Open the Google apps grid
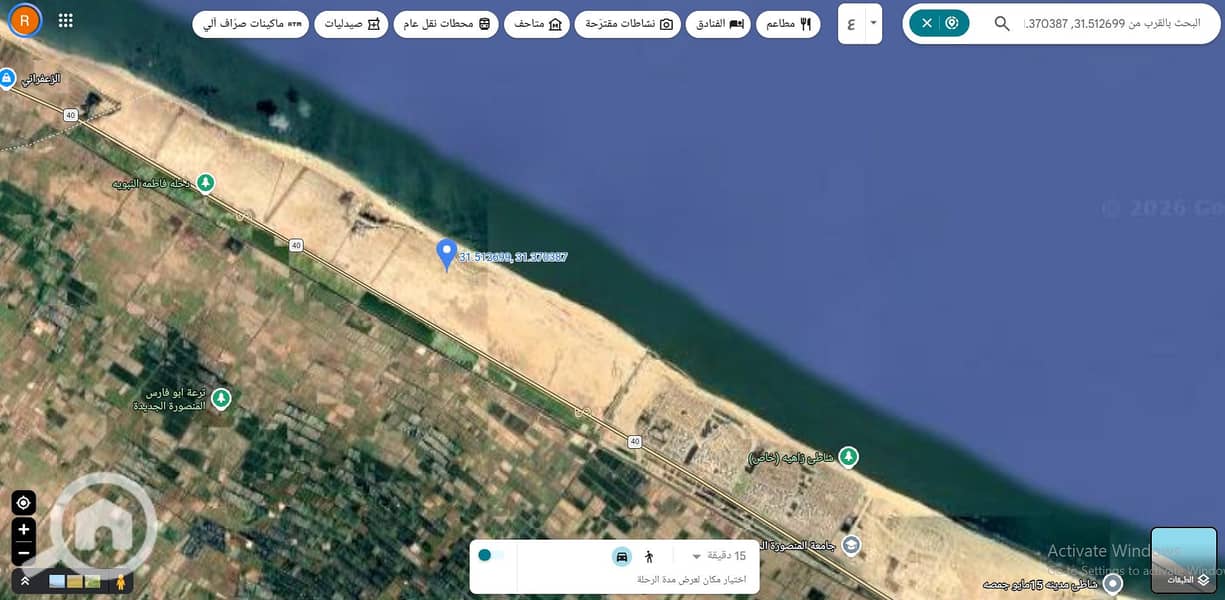 point(66,20)
